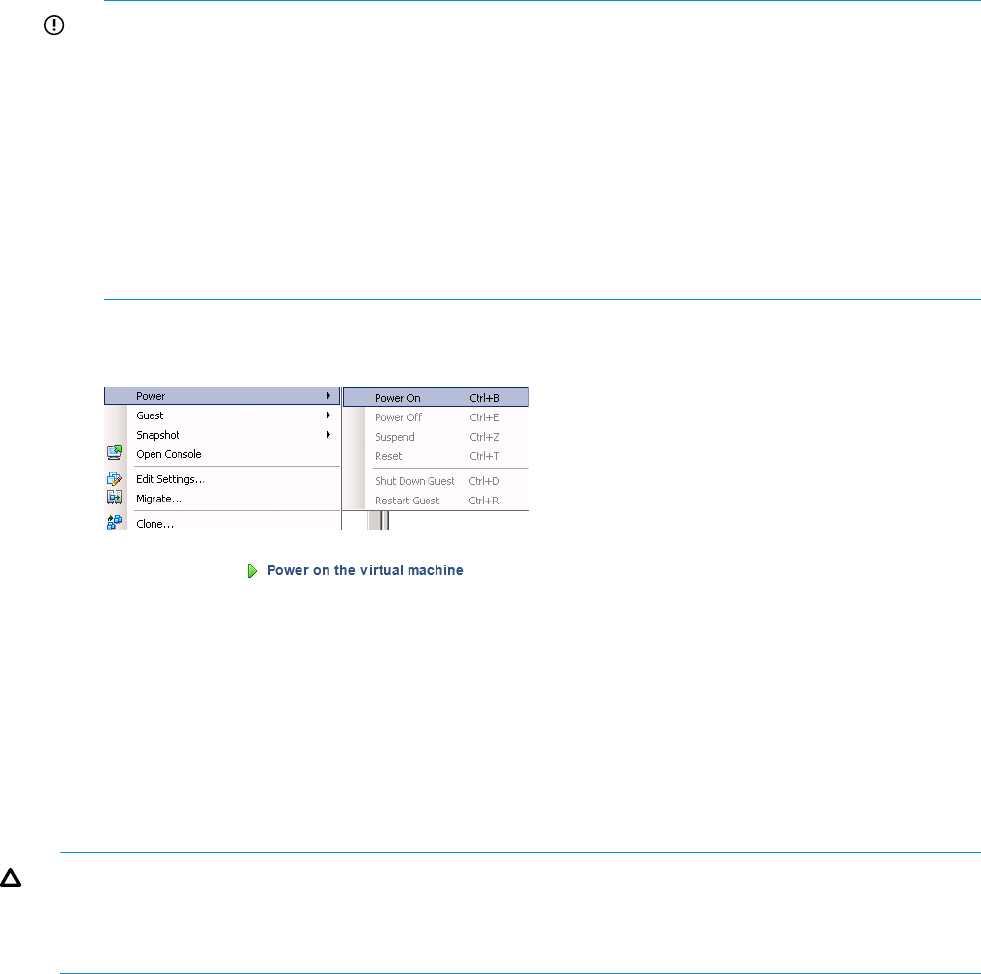Click the Snapshot submenu arrow
This screenshot has width=981, height=974.
(328, 435)
